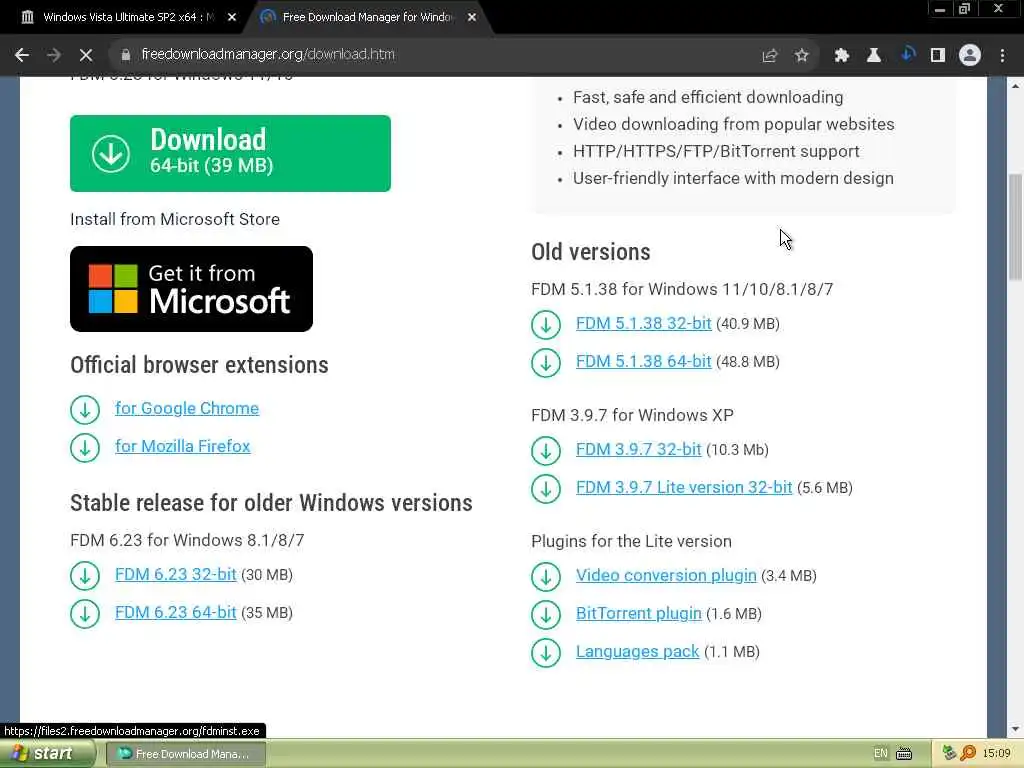Open the Extensions puzzle piece icon

(x=842, y=56)
